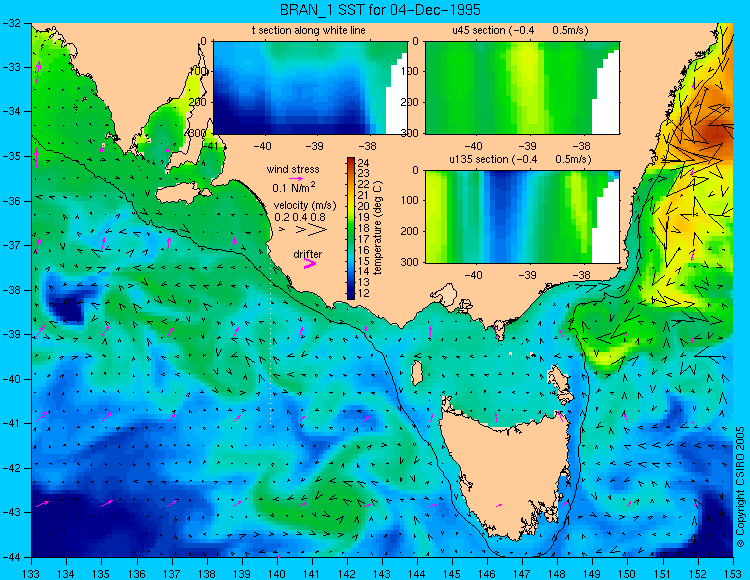This screenshot has width=750, height=580.
Task: Select the 'u45 section (-0.4 0.5m/s)' heading
Action: [520, 30]
